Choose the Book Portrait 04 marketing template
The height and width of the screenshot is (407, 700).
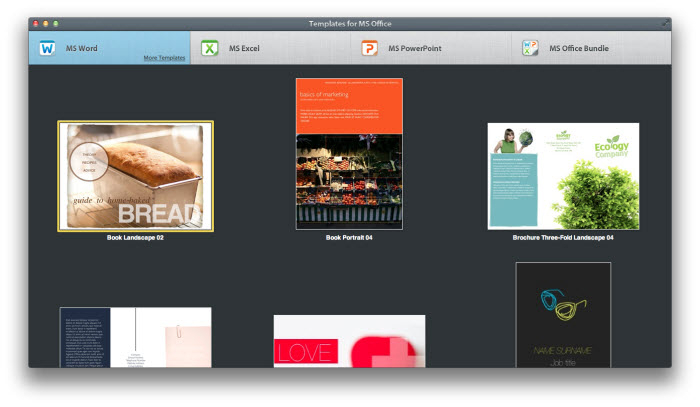point(349,153)
